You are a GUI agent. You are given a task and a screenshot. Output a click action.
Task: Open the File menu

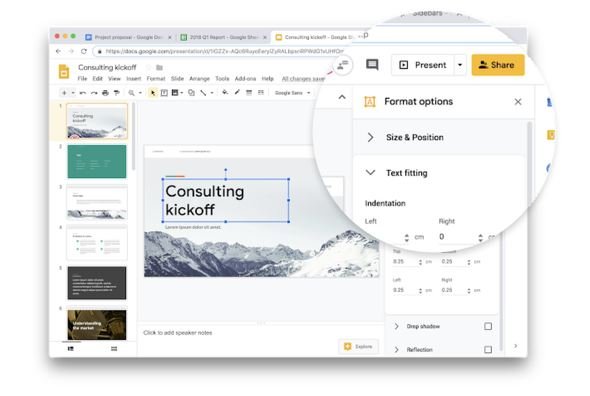tap(82, 79)
